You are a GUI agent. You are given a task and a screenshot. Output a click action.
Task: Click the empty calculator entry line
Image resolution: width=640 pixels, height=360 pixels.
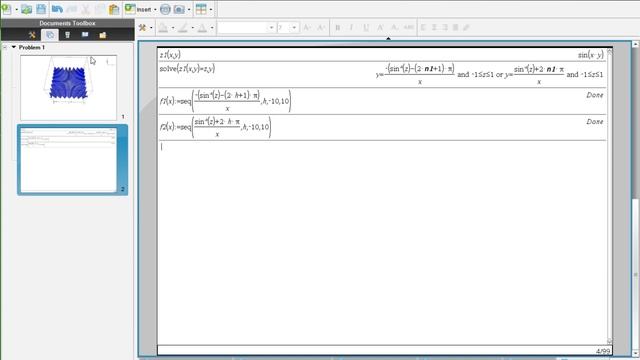tap(382, 147)
